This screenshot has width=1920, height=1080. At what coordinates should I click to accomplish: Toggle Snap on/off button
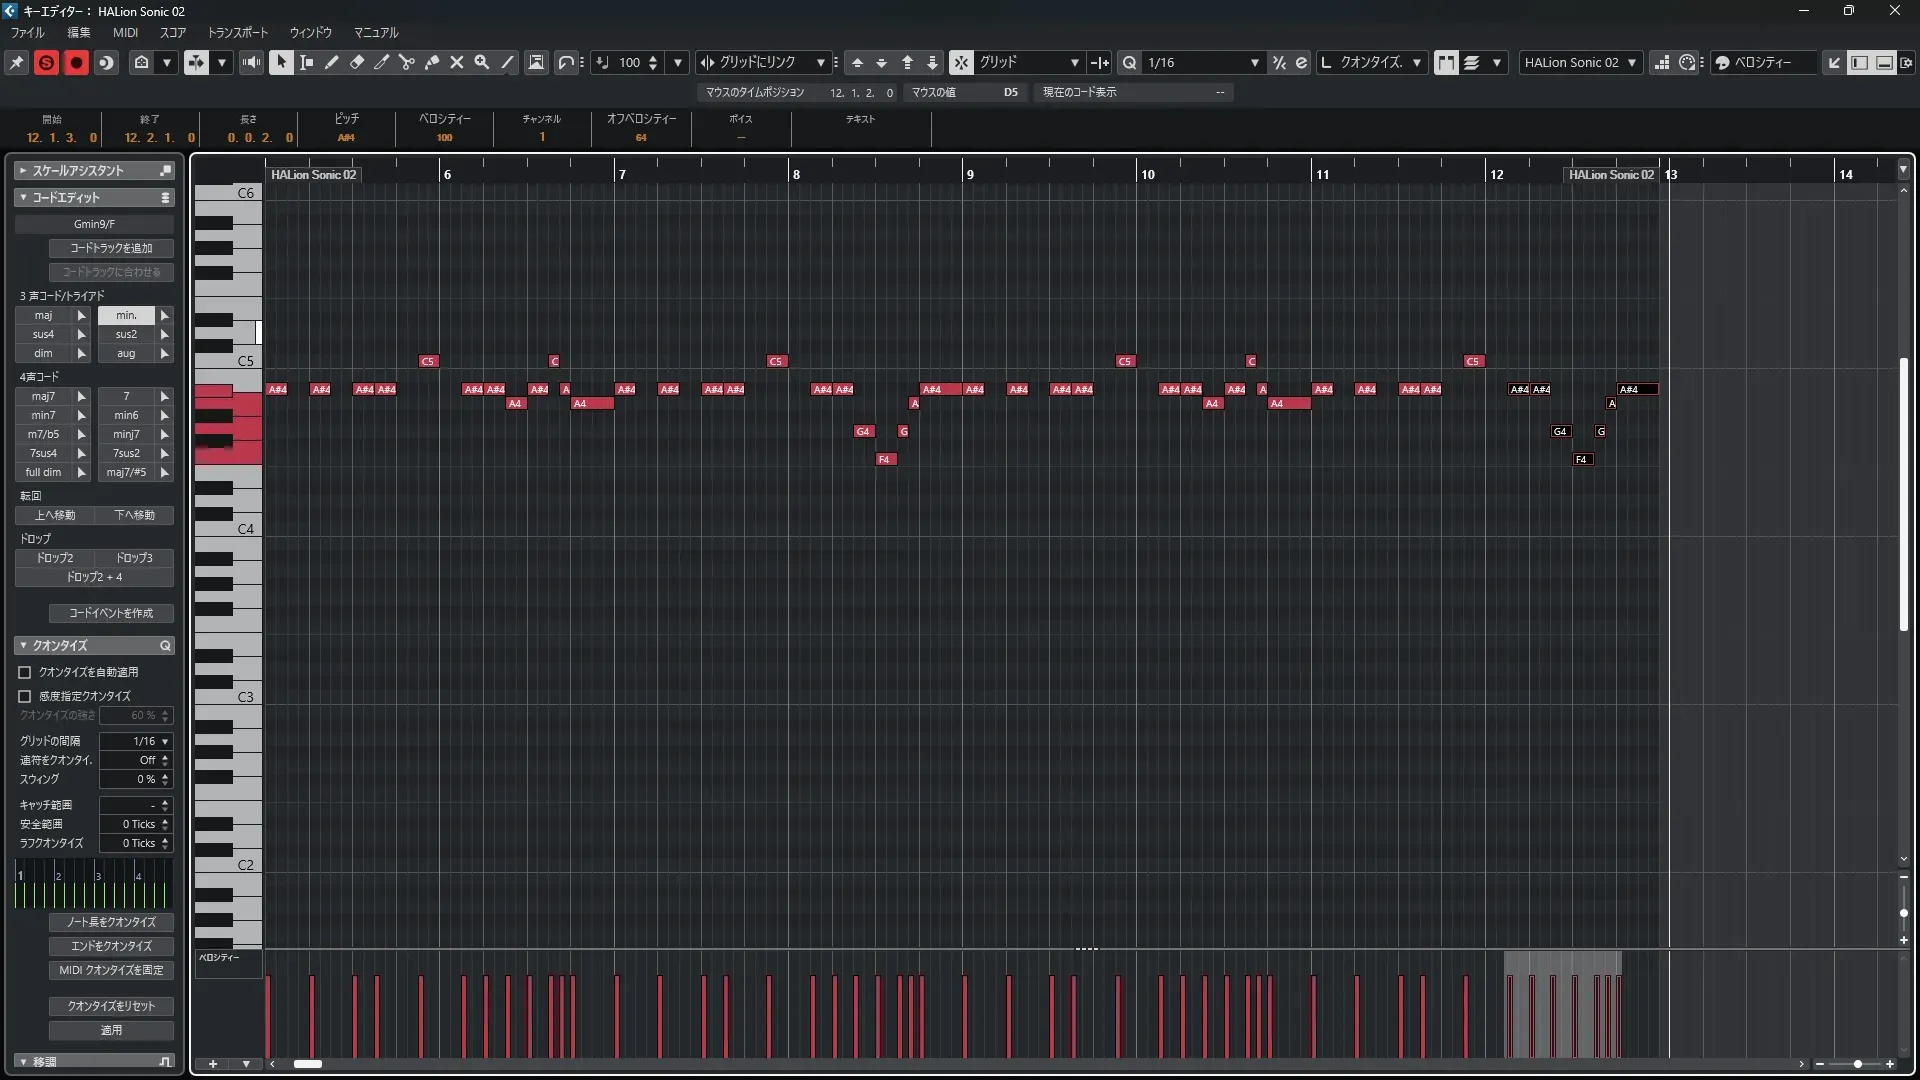pos(960,62)
